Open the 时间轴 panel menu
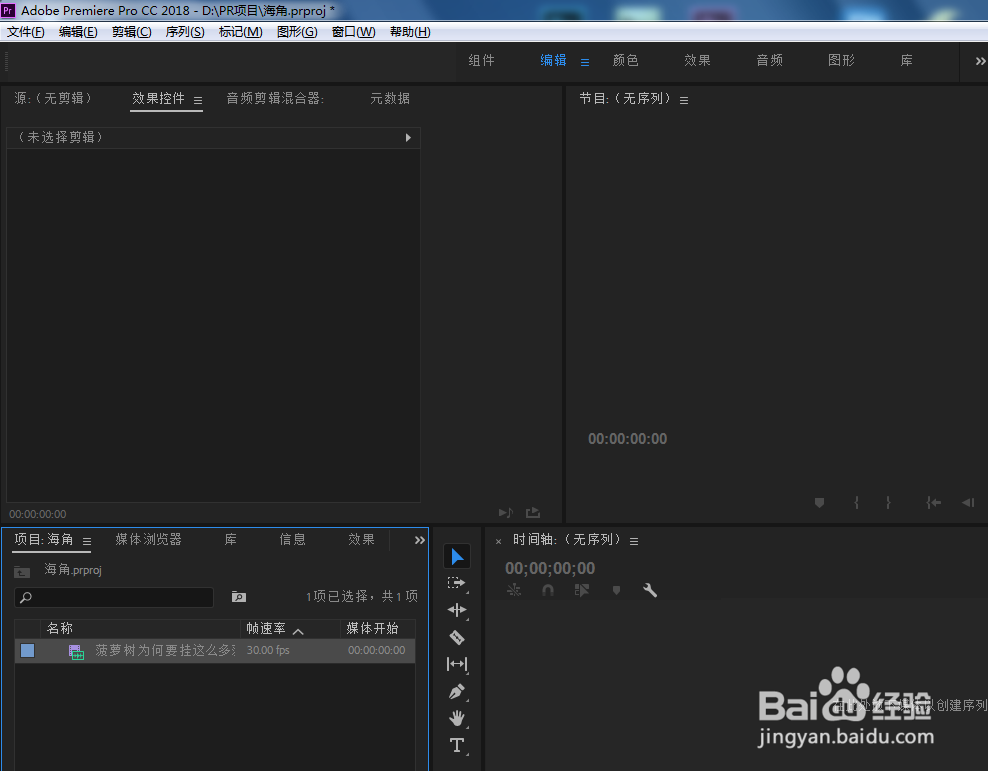The height and width of the screenshot is (771, 988). point(634,541)
